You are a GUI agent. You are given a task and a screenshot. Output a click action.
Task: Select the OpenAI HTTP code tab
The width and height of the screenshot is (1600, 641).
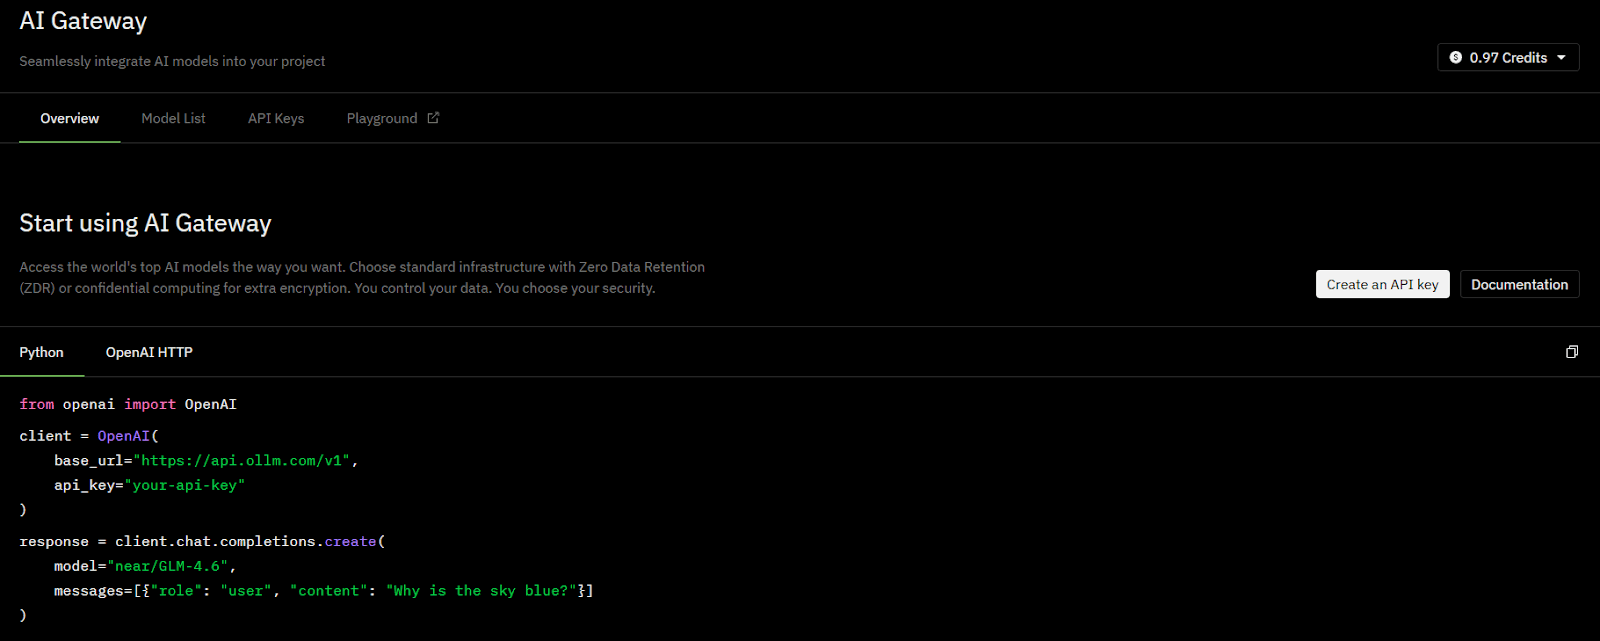click(x=149, y=352)
